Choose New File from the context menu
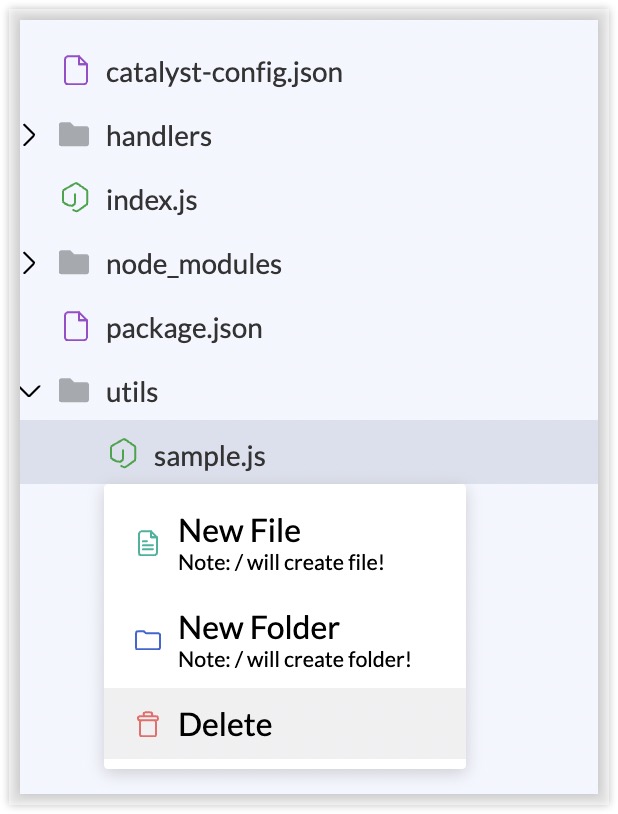This screenshot has width=618, height=814. coord(285,544)
